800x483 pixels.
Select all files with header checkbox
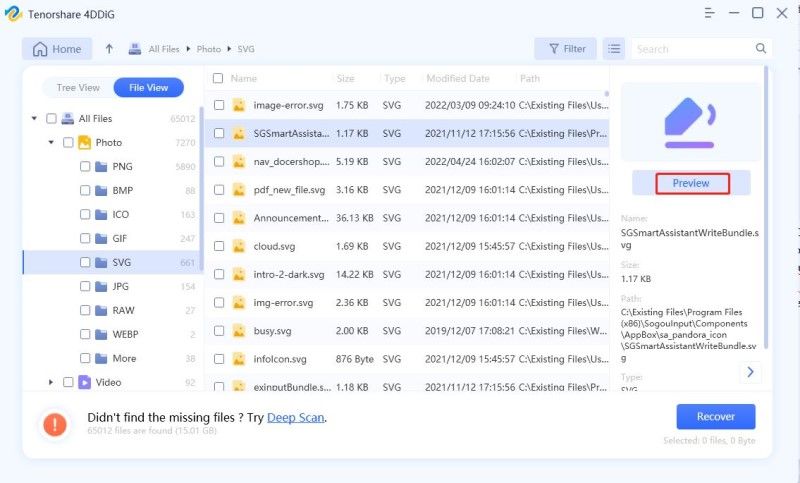[x=218, y=78]
